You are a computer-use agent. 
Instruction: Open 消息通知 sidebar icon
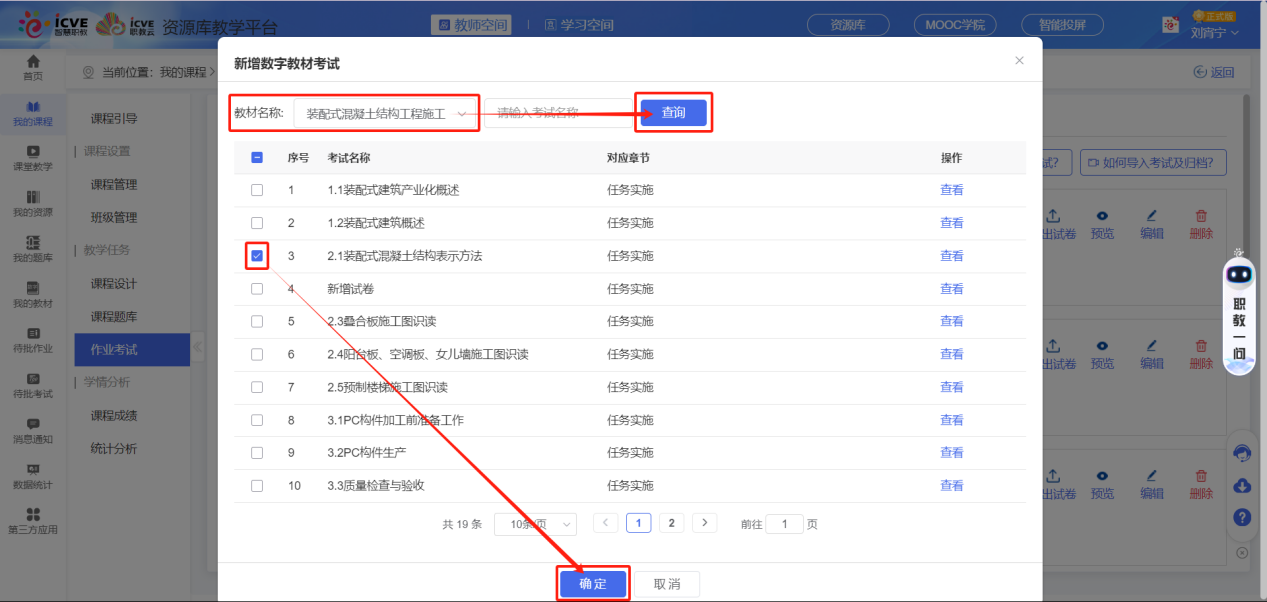[33, 430]
